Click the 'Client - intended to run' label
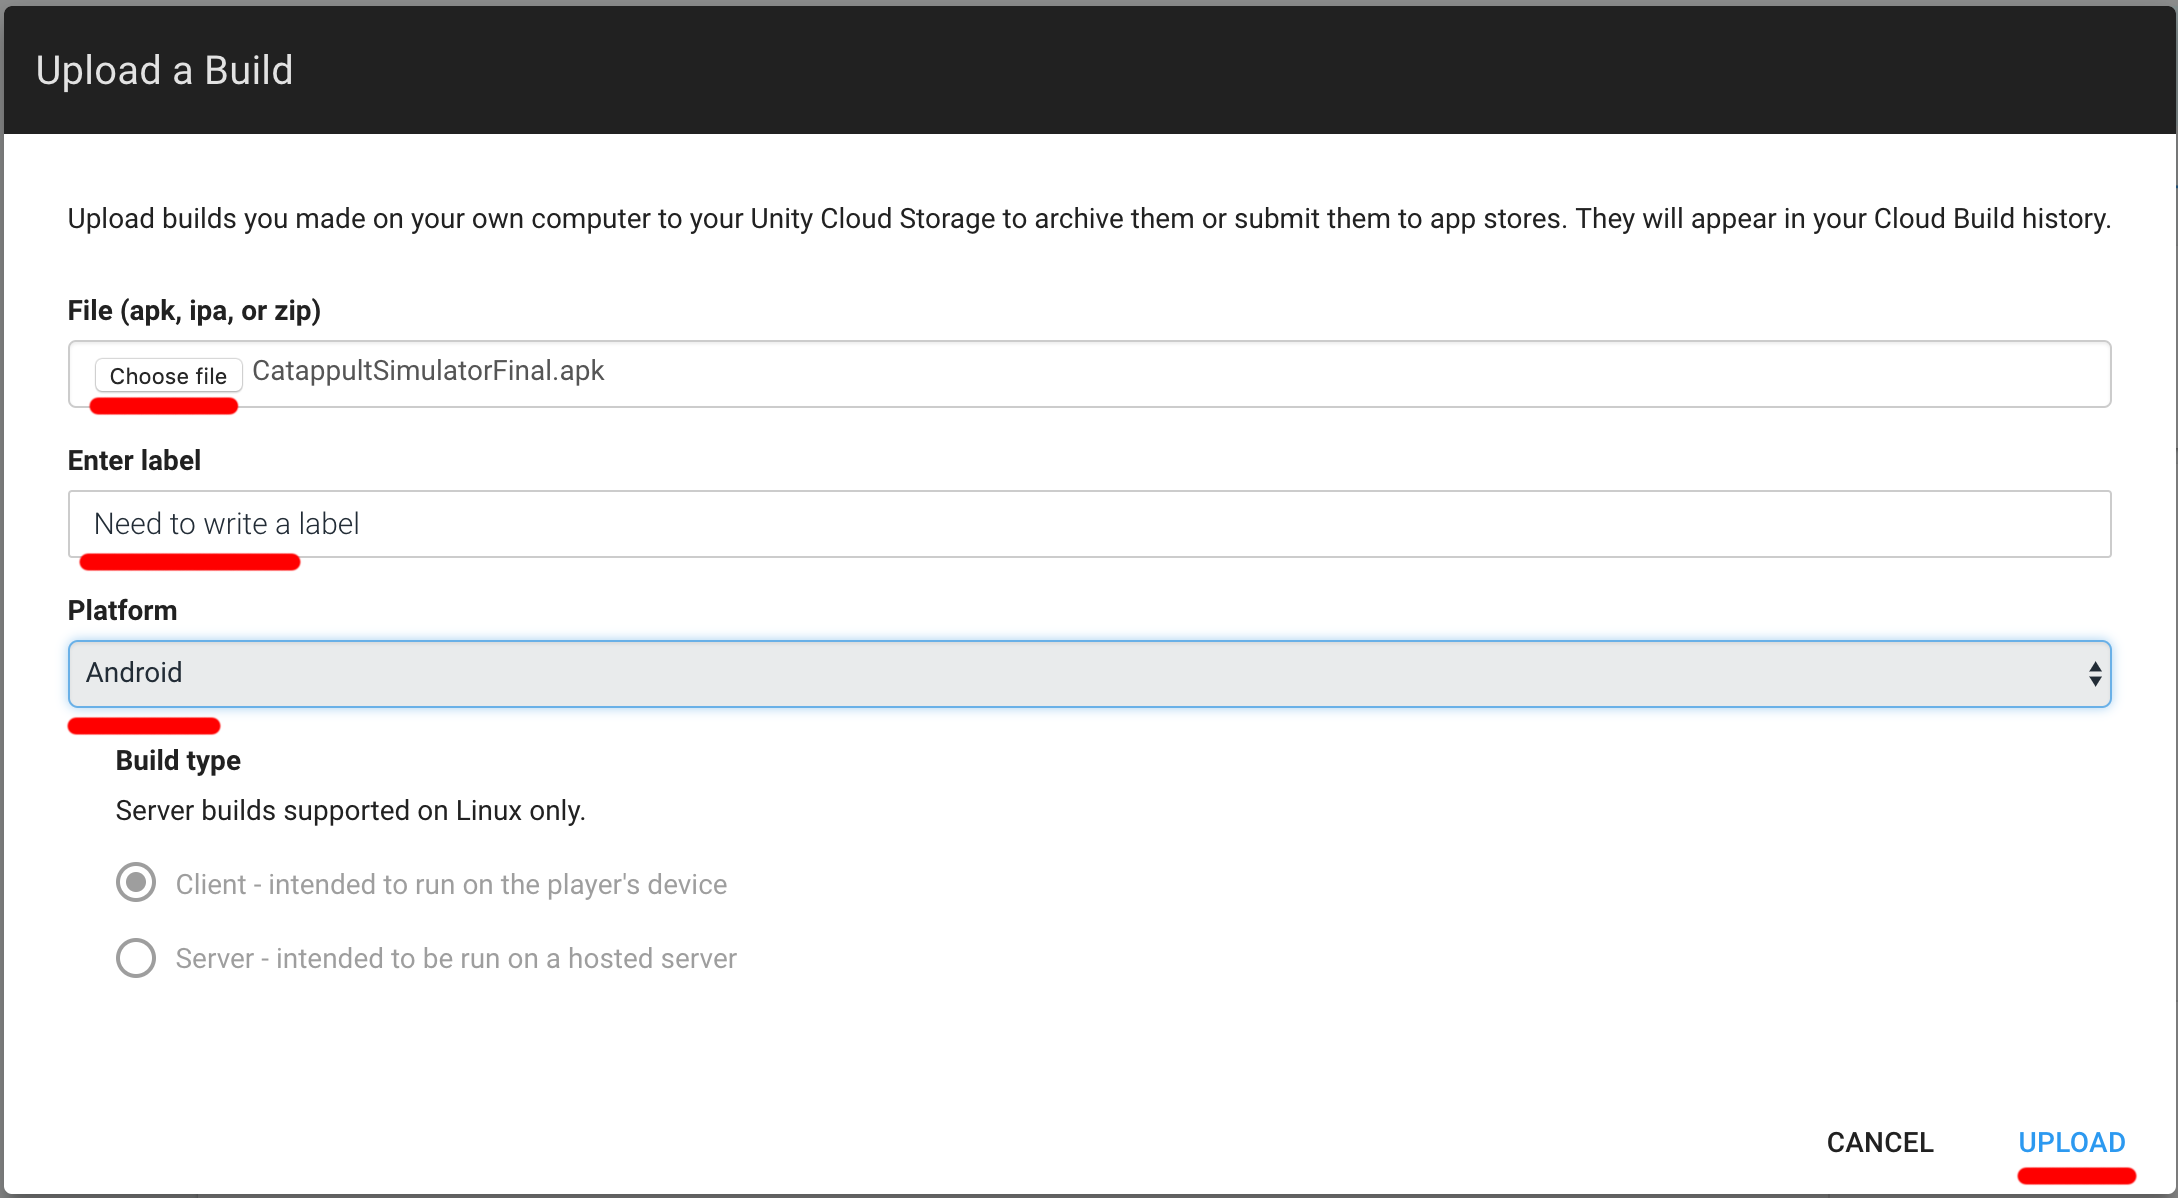 451,884
